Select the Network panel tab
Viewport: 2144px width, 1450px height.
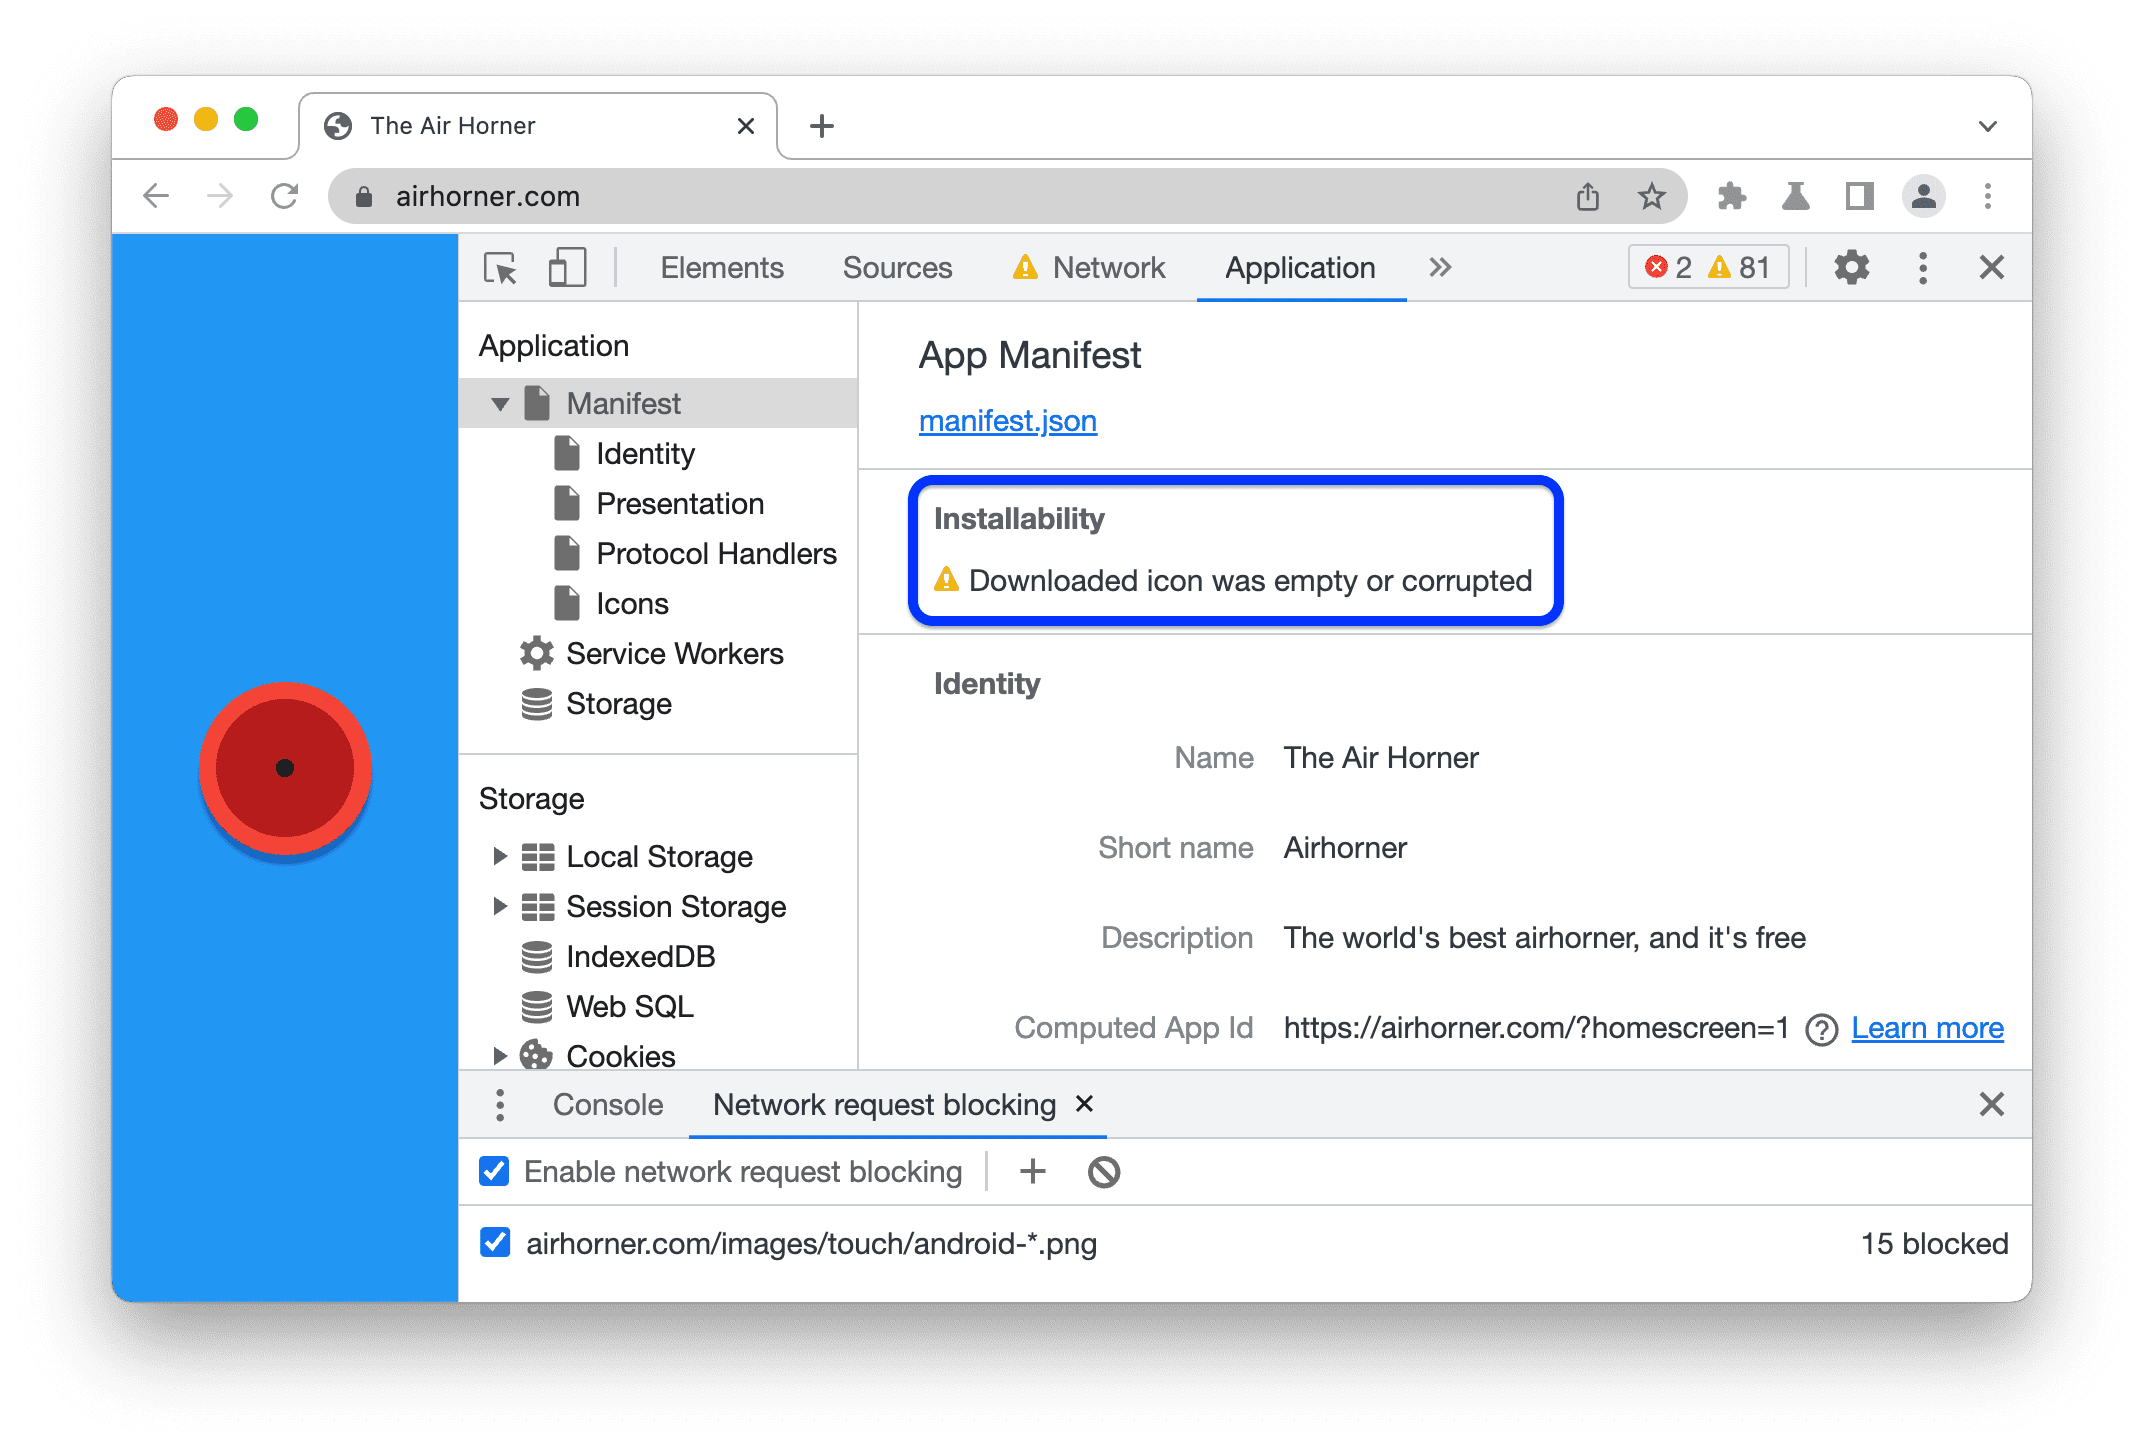(x=1108, y=269)
